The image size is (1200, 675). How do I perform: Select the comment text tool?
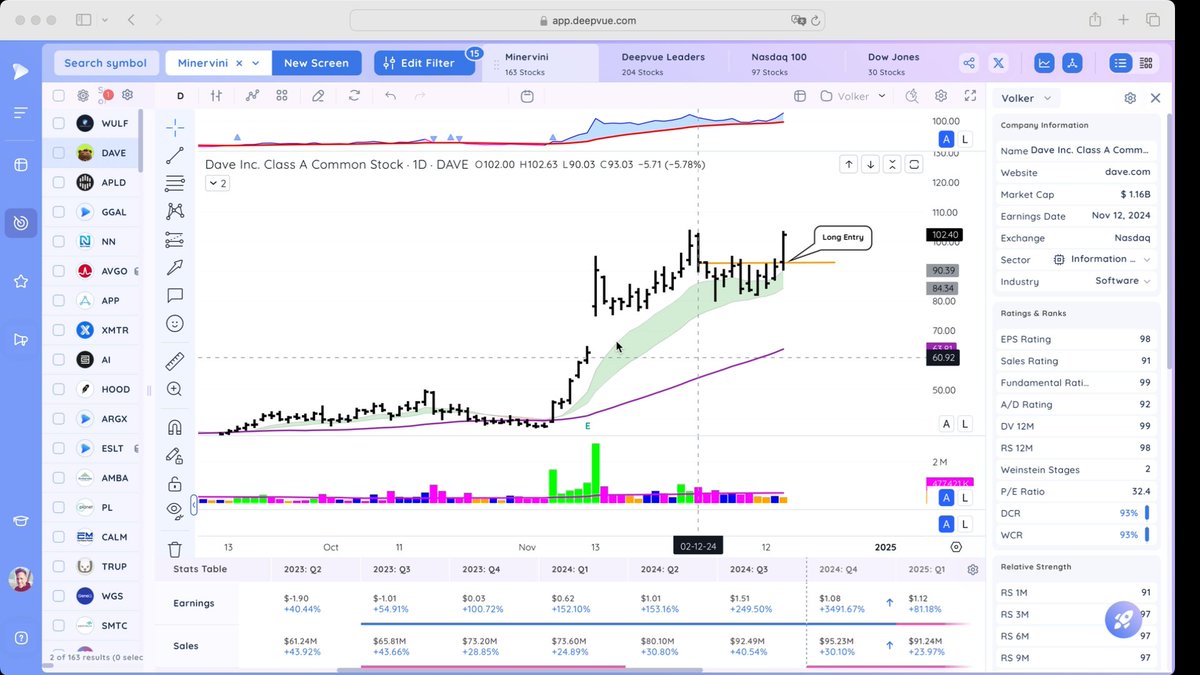click(x=175, y=295)
